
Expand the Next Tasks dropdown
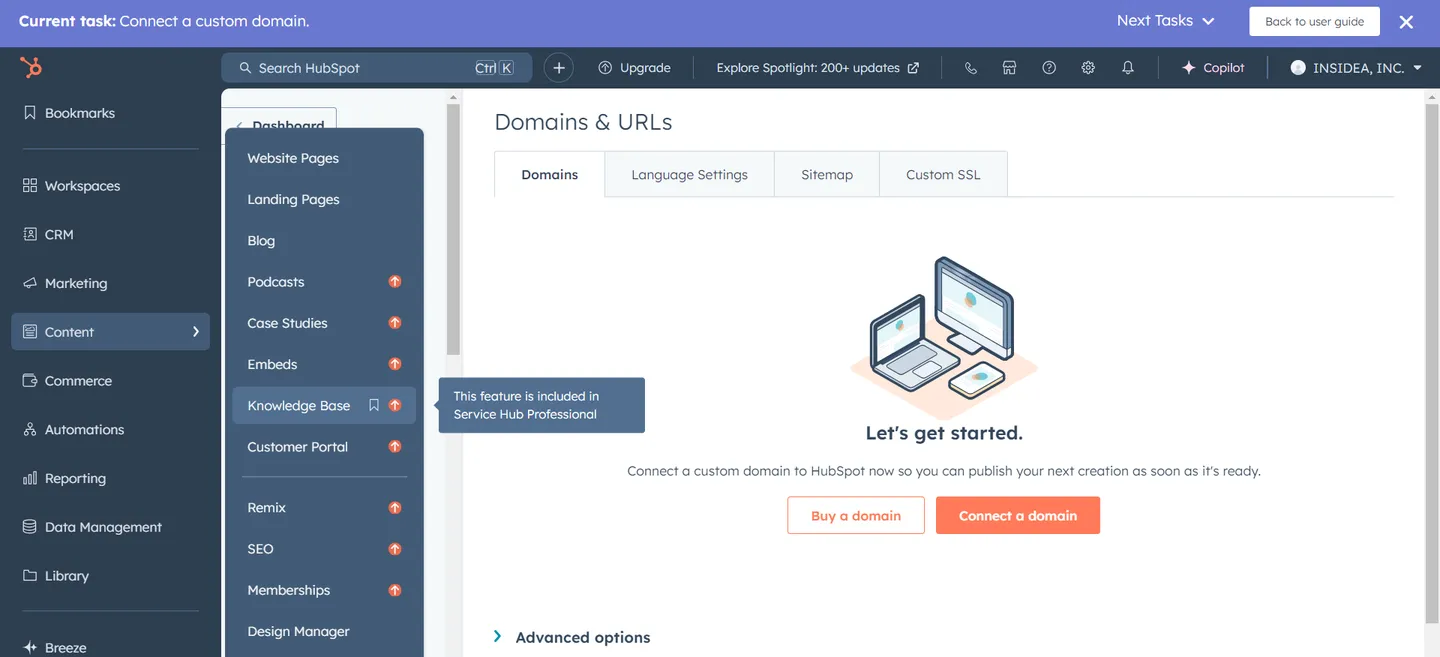click(1165, 21)
